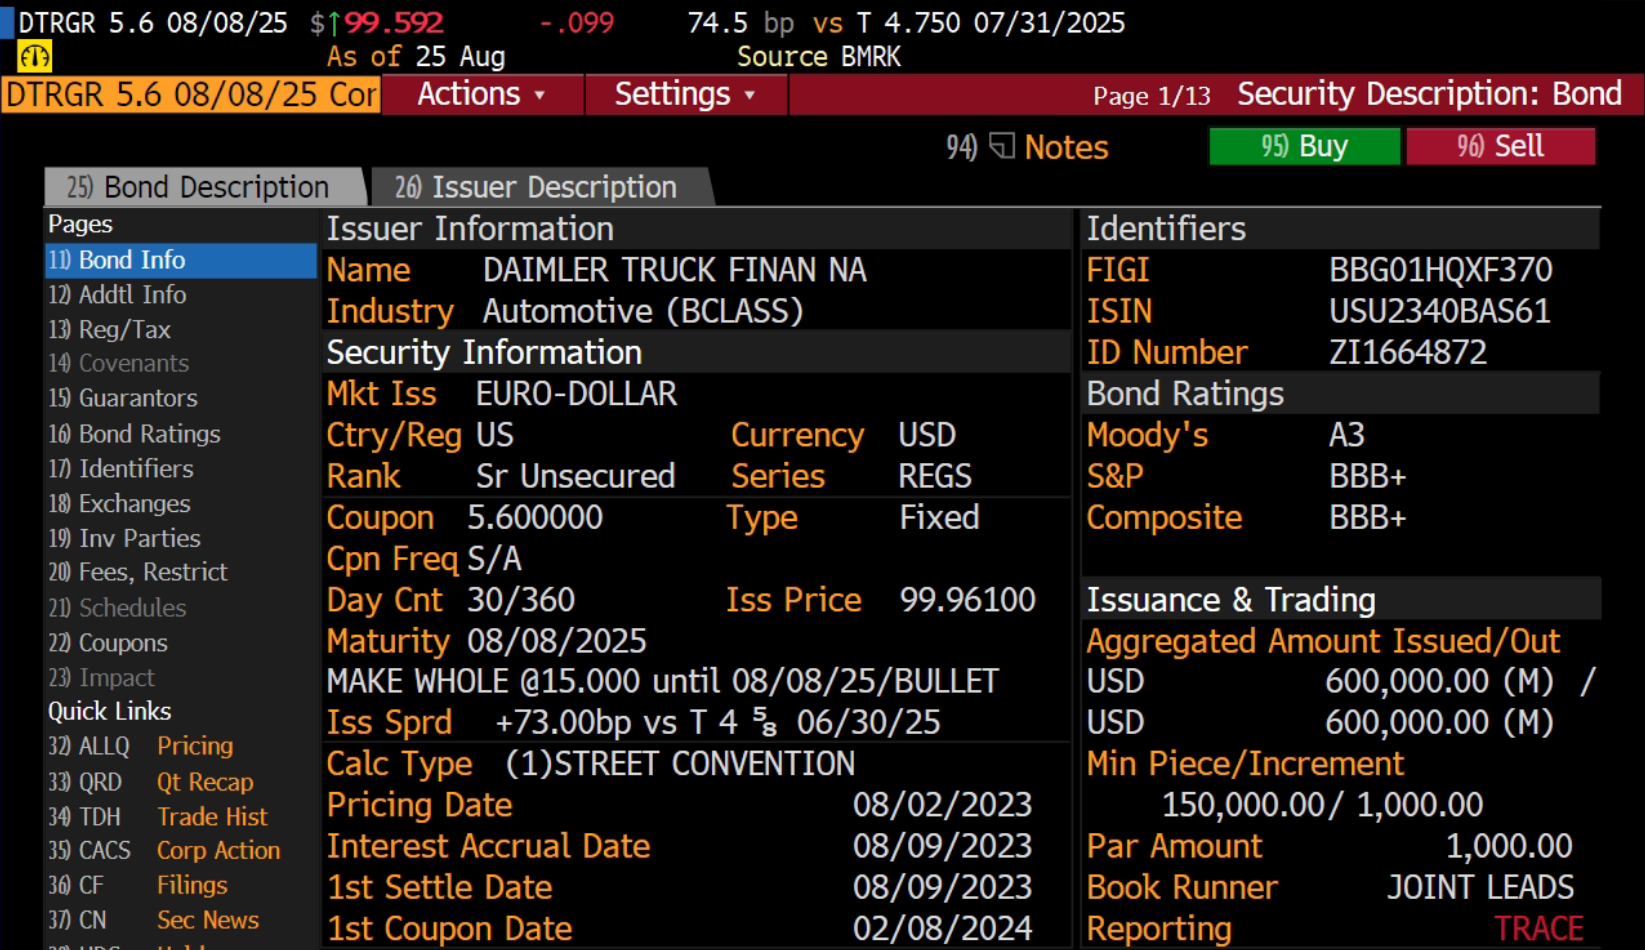Select the Bond Info page

click(x=181, y=260)
